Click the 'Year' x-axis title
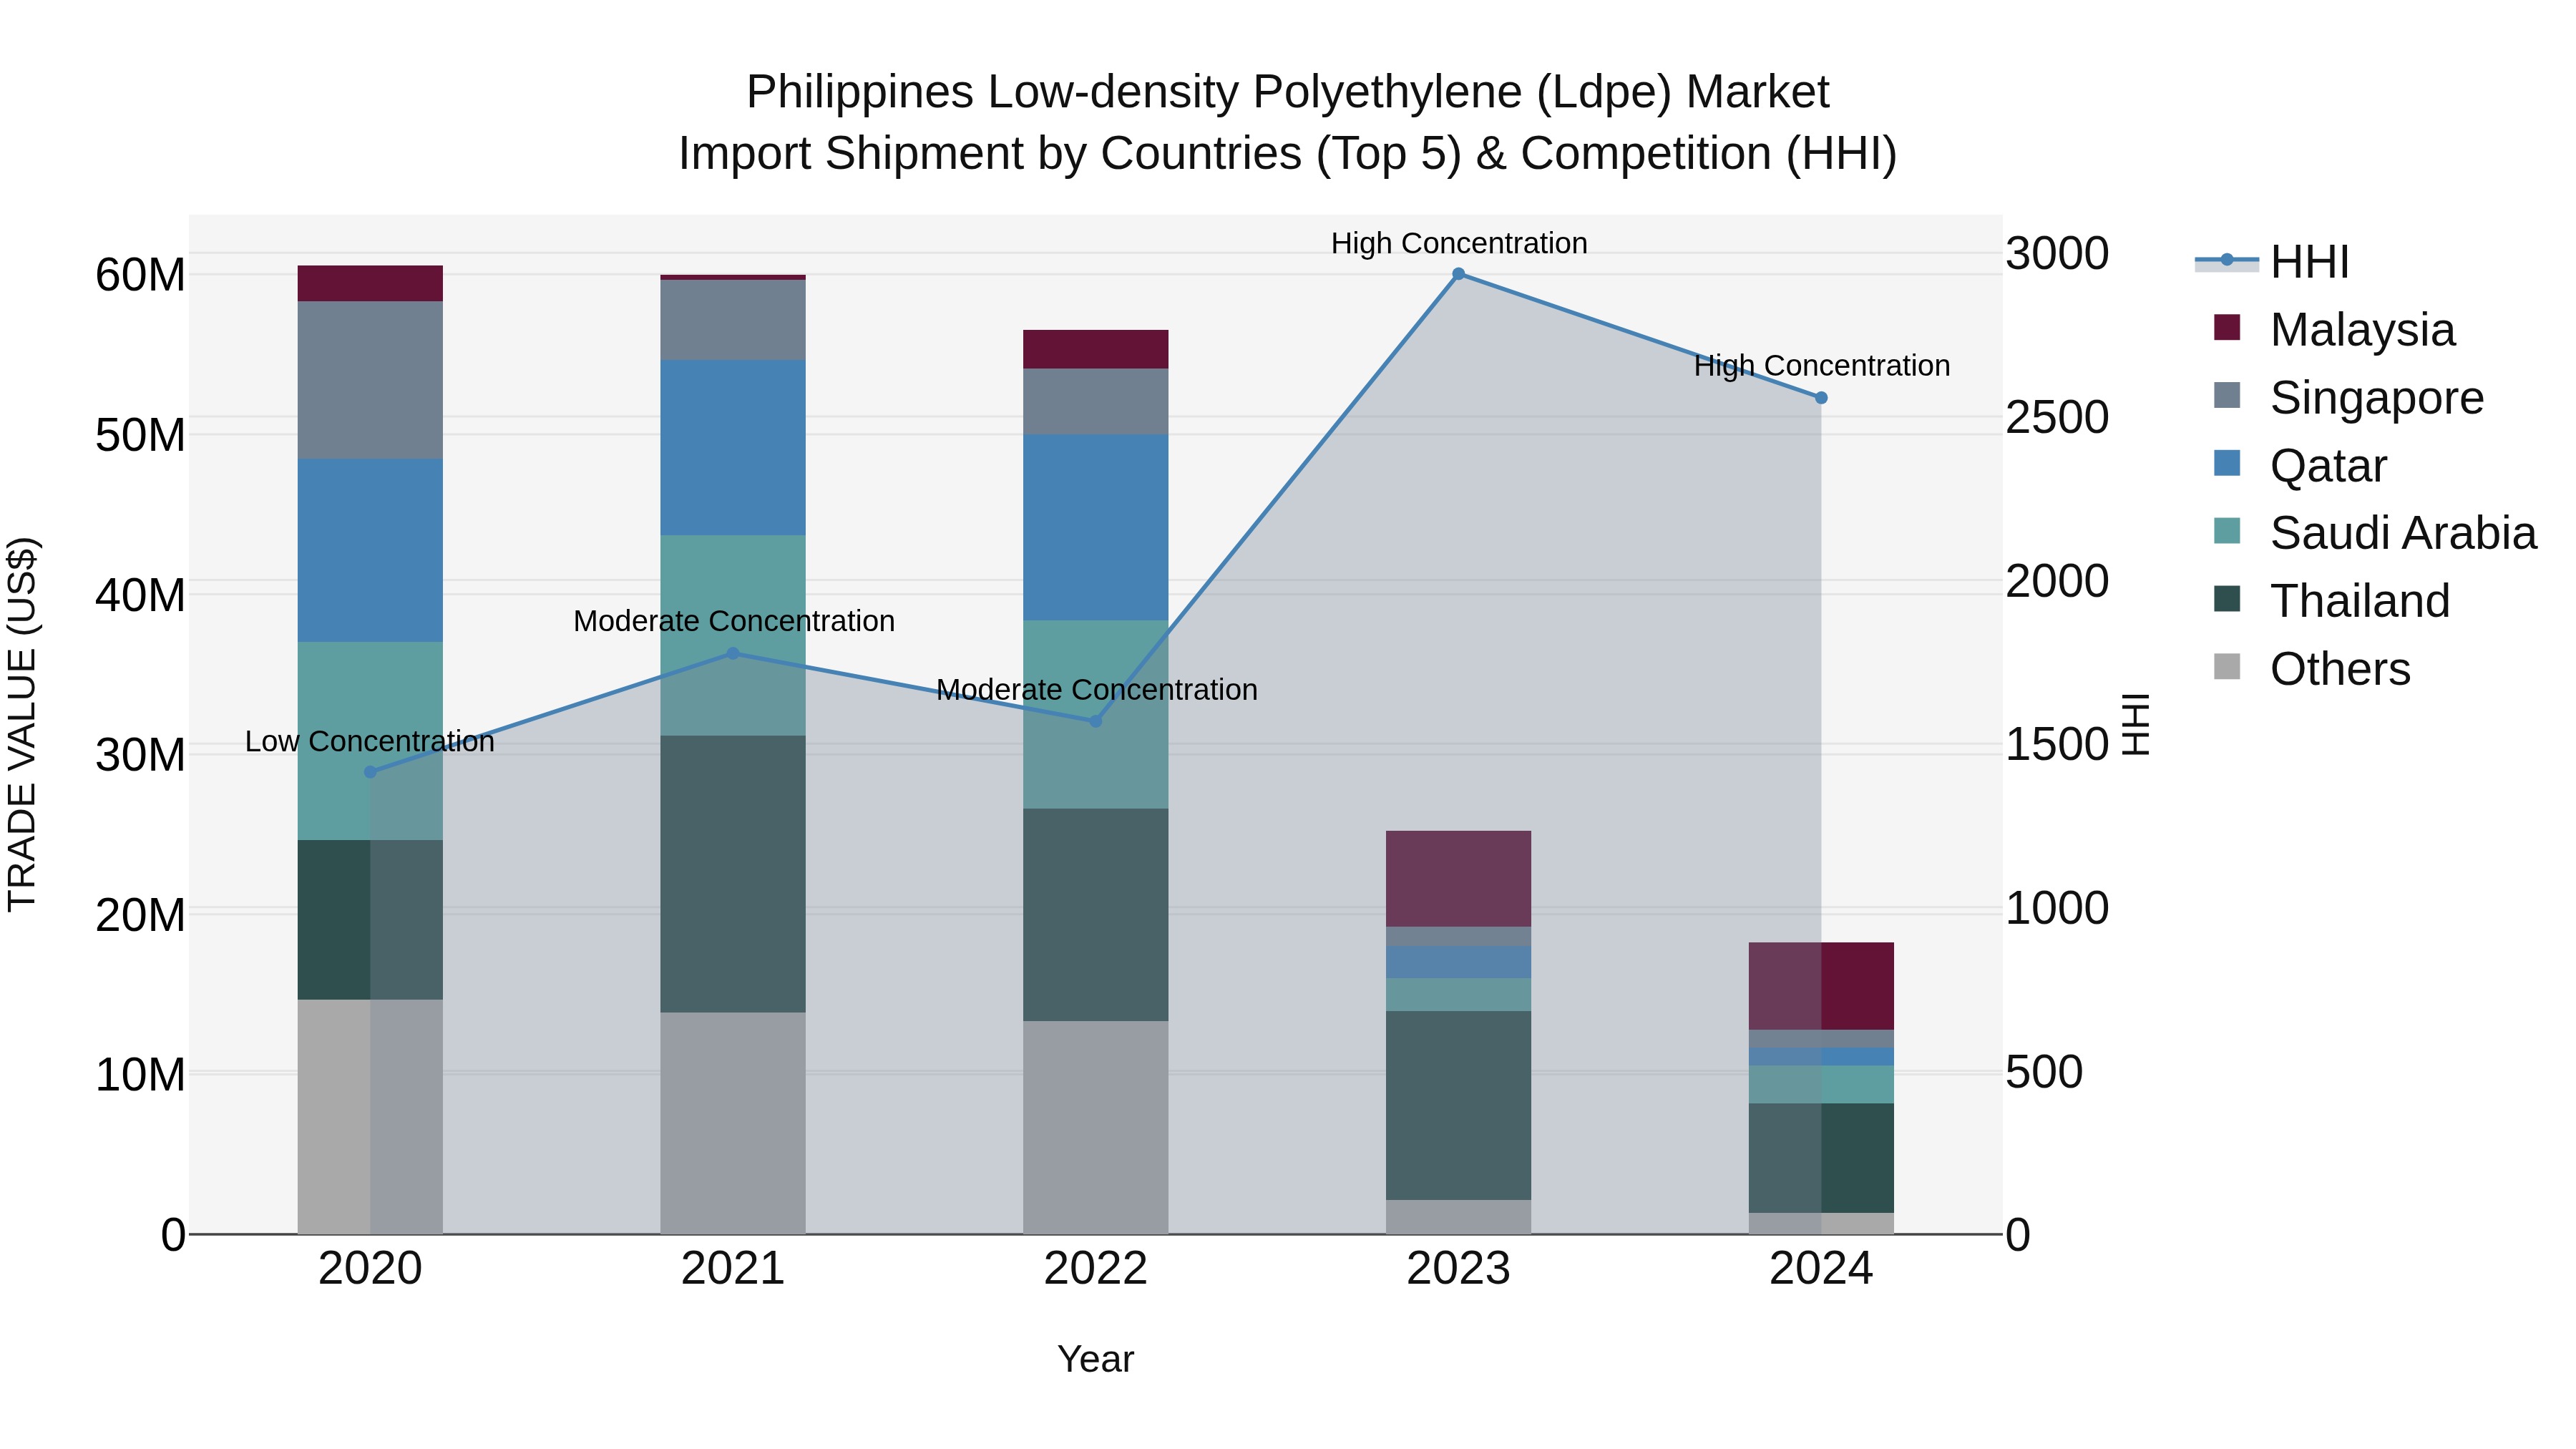 [x=1096, y=1359]
